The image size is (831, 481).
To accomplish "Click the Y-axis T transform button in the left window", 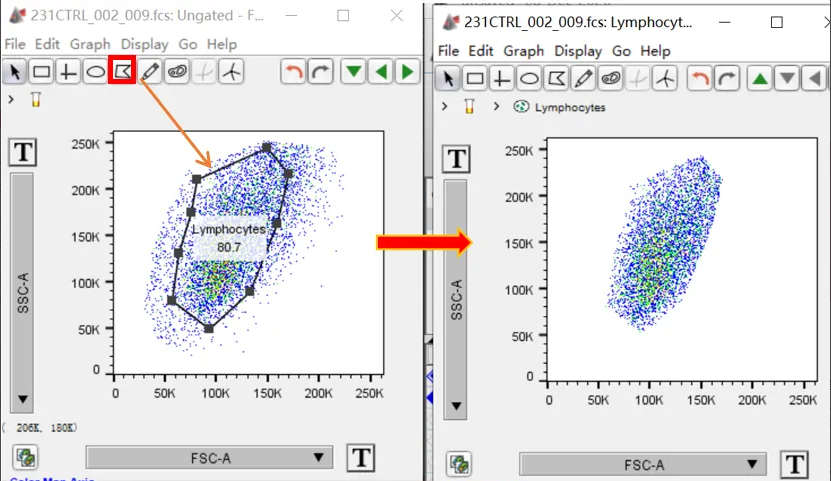I will pyautogui.click(x=23, y=152).
